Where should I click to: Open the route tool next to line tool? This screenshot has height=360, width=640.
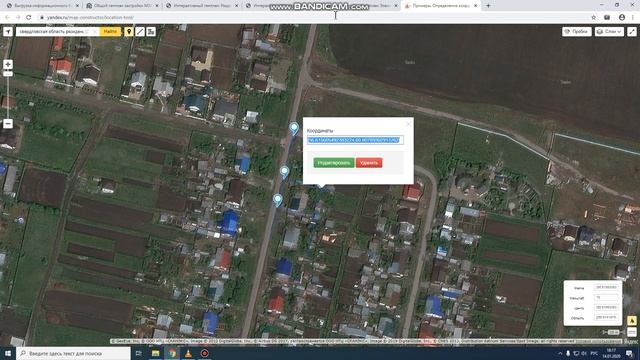coord(151,31)
